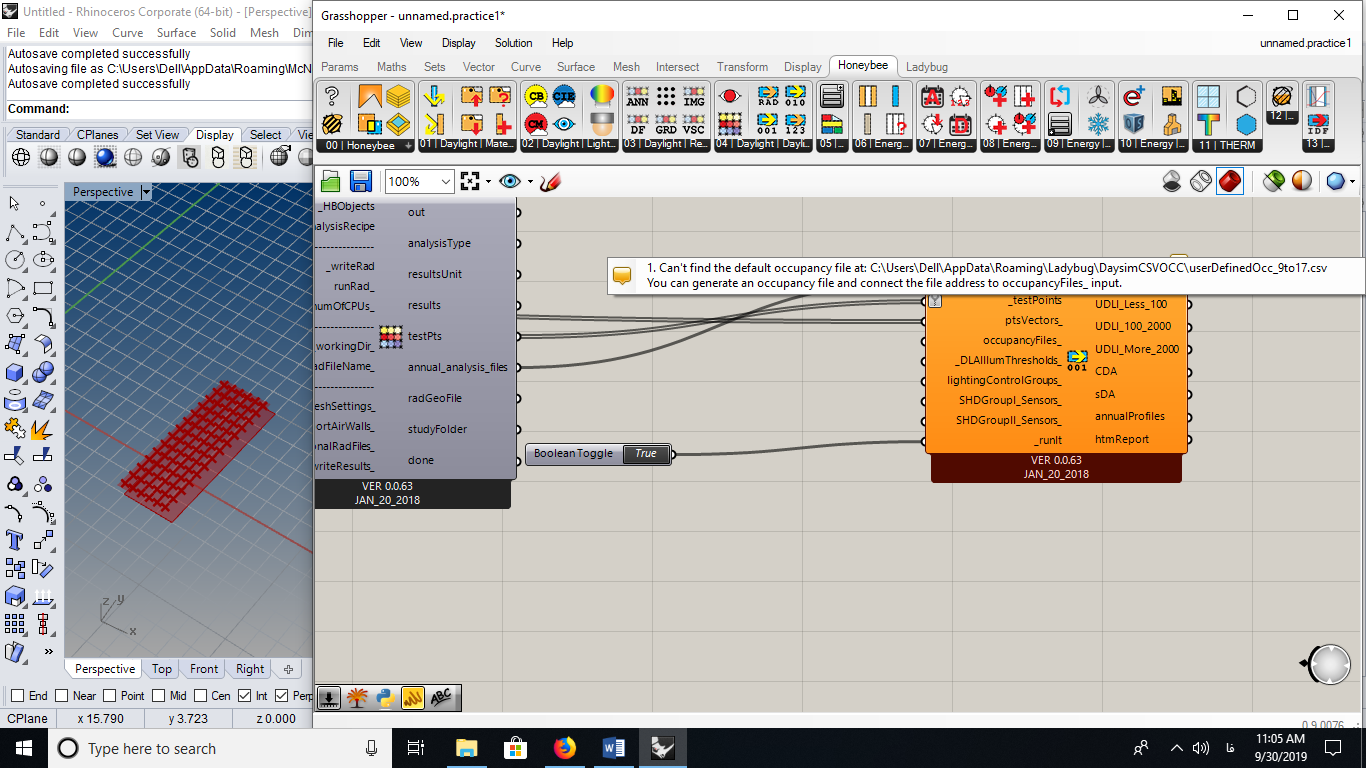This screenshot has width=1366, height=768.
Task: Toggle the Mid osnap checkbox
Action: point(159,696)
